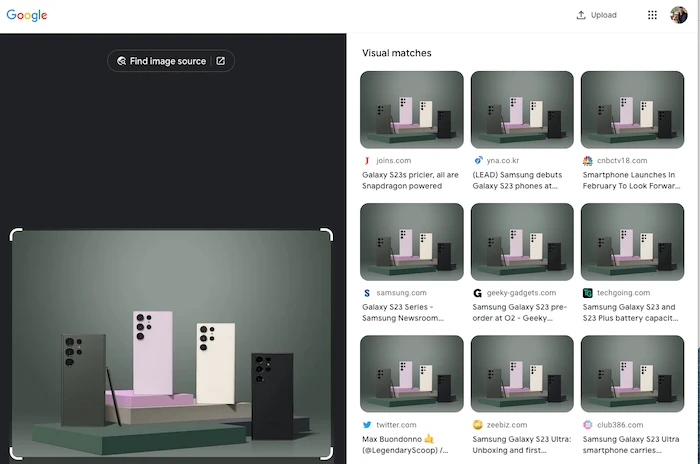Open 'Samsung Galaxy S23 pre-order at O2' link
The image size is (700, 464).
click(x=519, y=313)
